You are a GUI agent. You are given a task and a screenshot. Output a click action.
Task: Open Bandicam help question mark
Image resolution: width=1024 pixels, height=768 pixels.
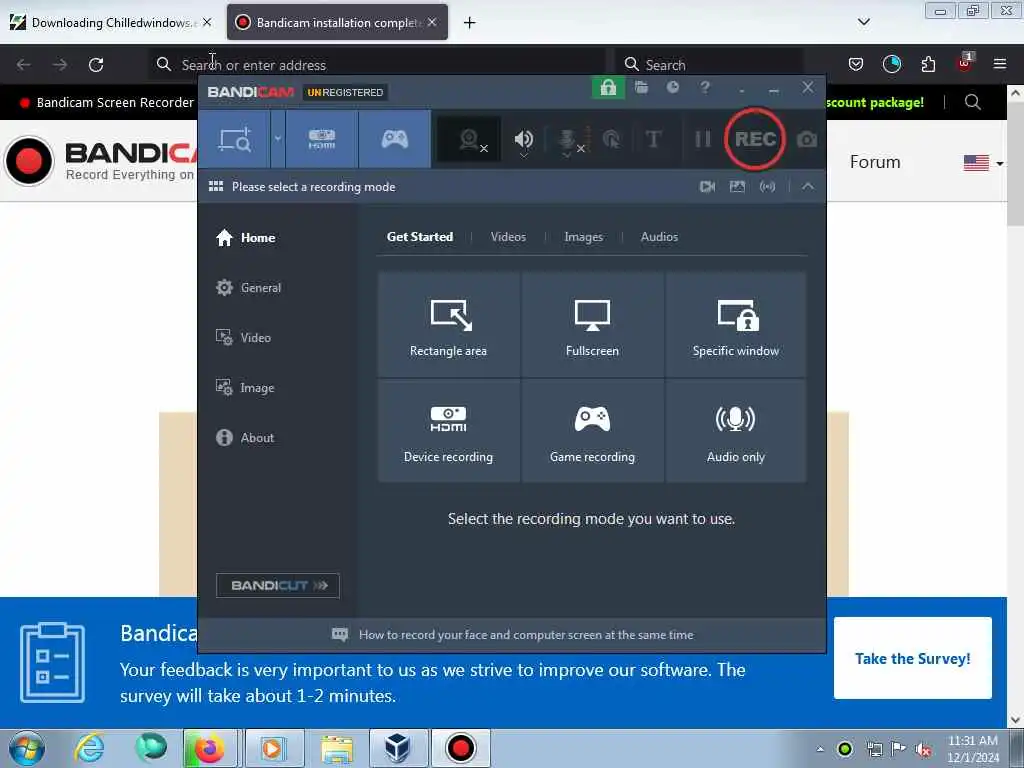coord(705,88)
